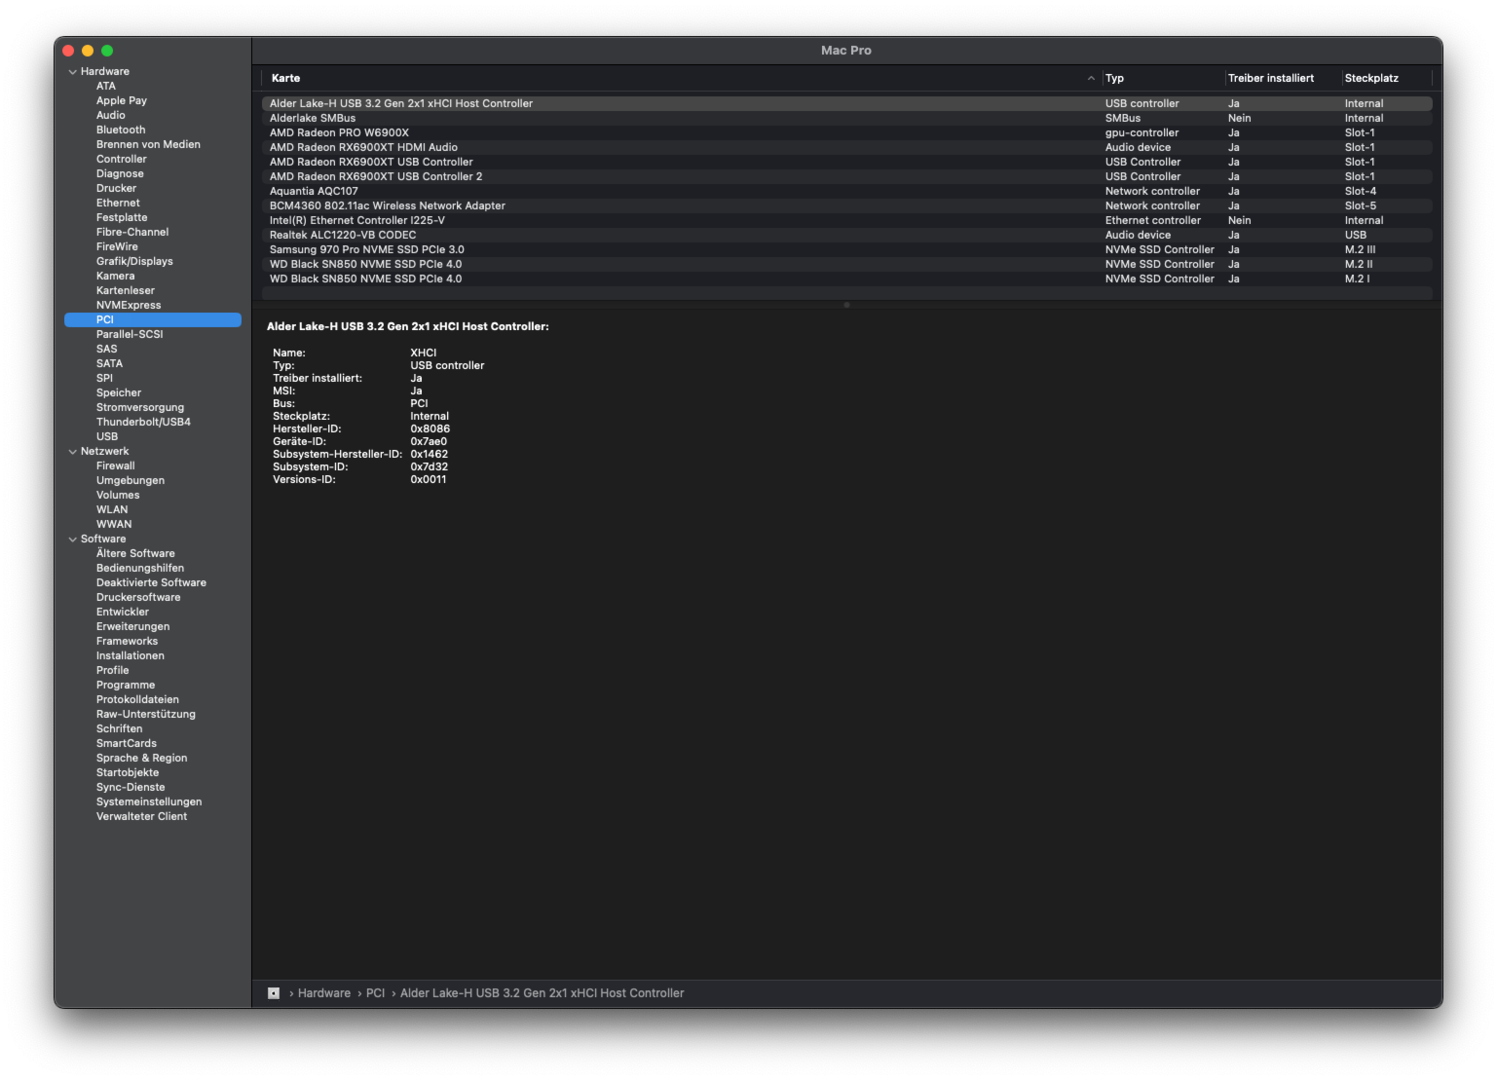Open the Bluetooth hardware category
The width and height of the screenshot is (1497, 1080).
click(x=120, y=130)
